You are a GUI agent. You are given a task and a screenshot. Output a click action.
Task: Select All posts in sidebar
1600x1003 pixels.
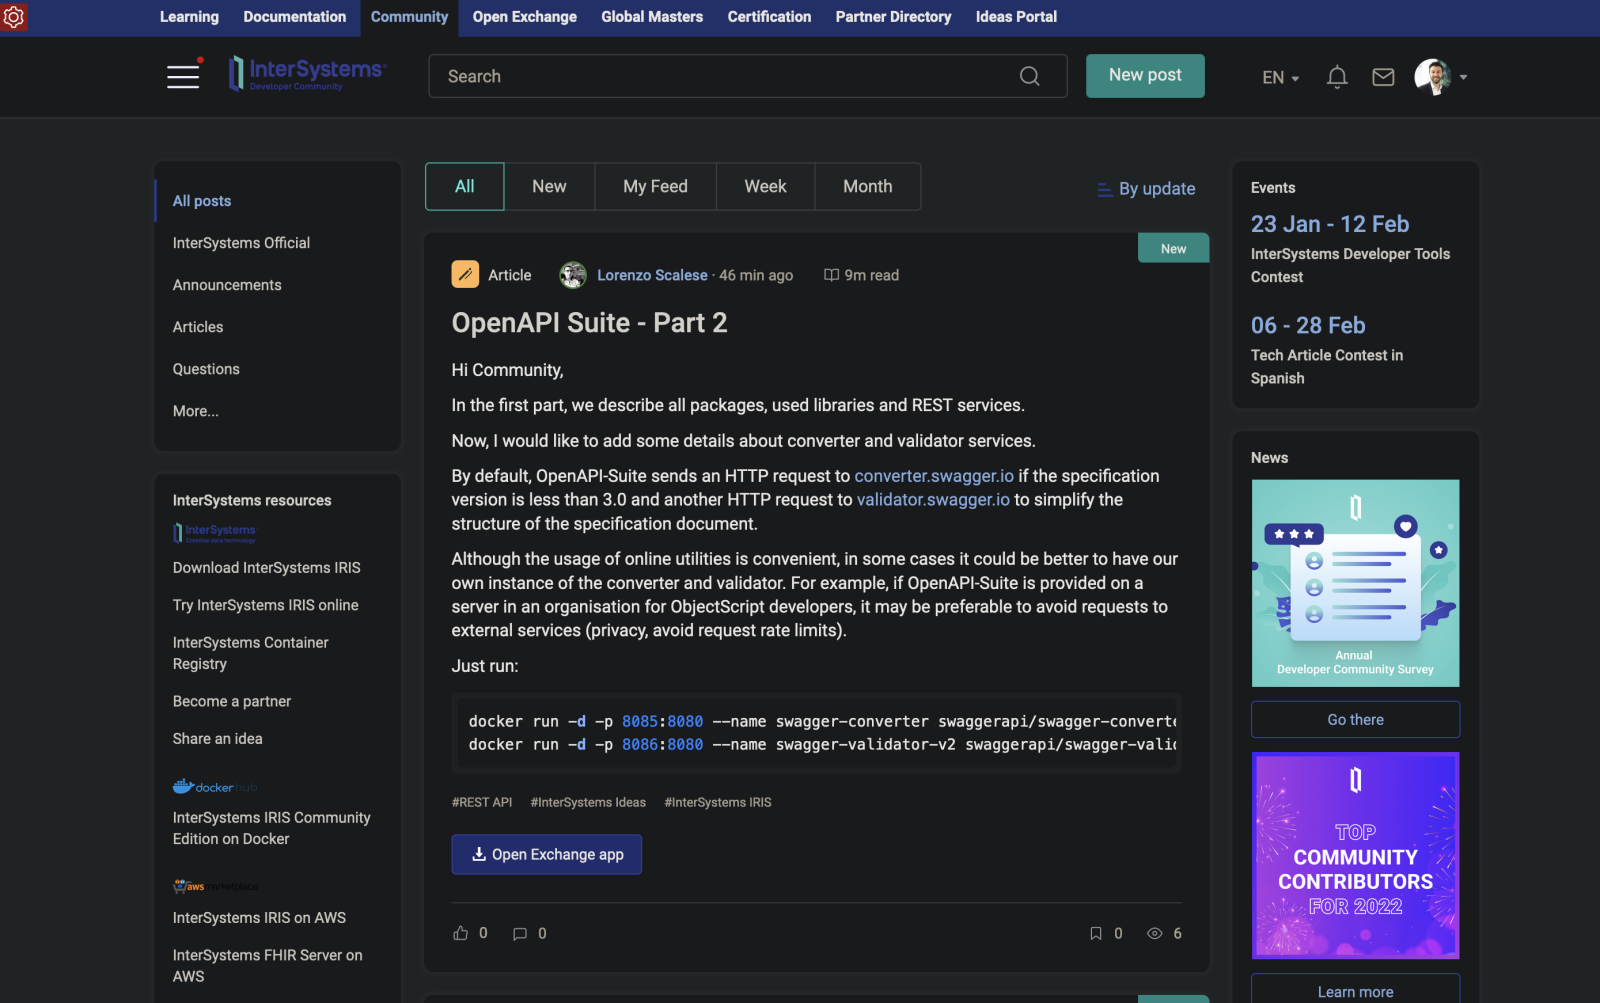pos(202,201)
